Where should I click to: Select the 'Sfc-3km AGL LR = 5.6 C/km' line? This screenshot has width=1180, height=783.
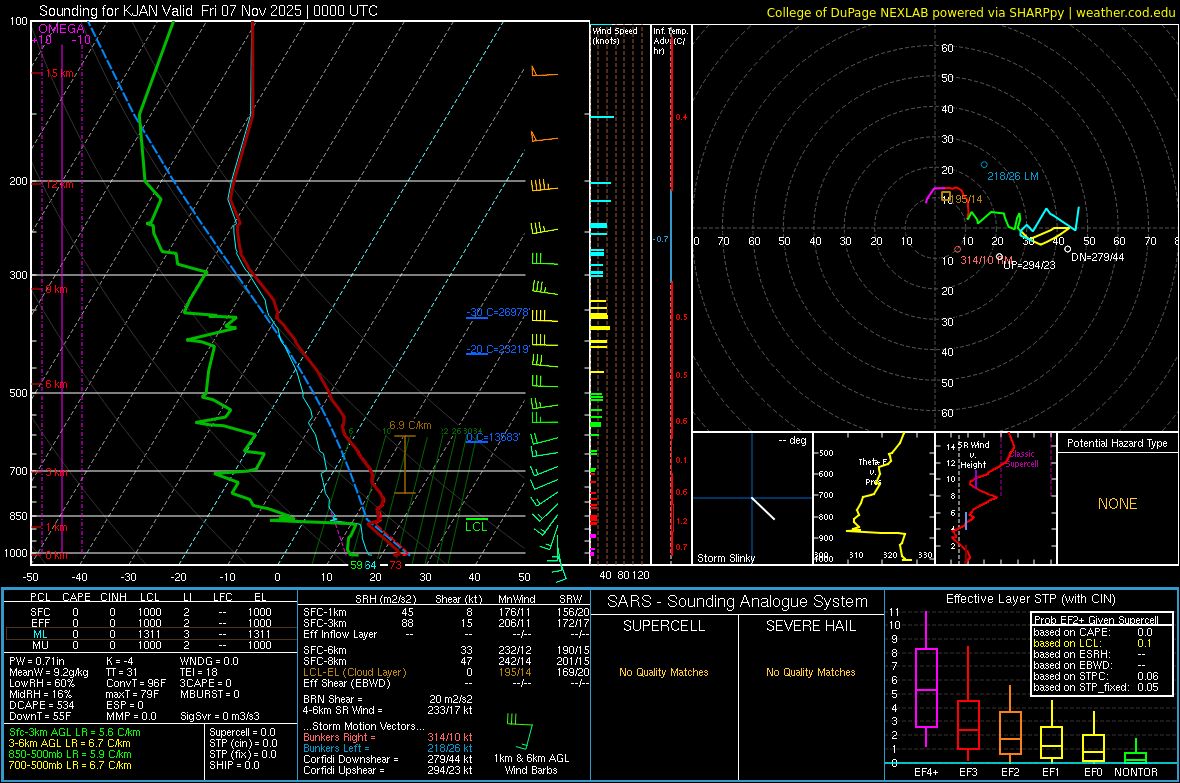tap(75, 732)
